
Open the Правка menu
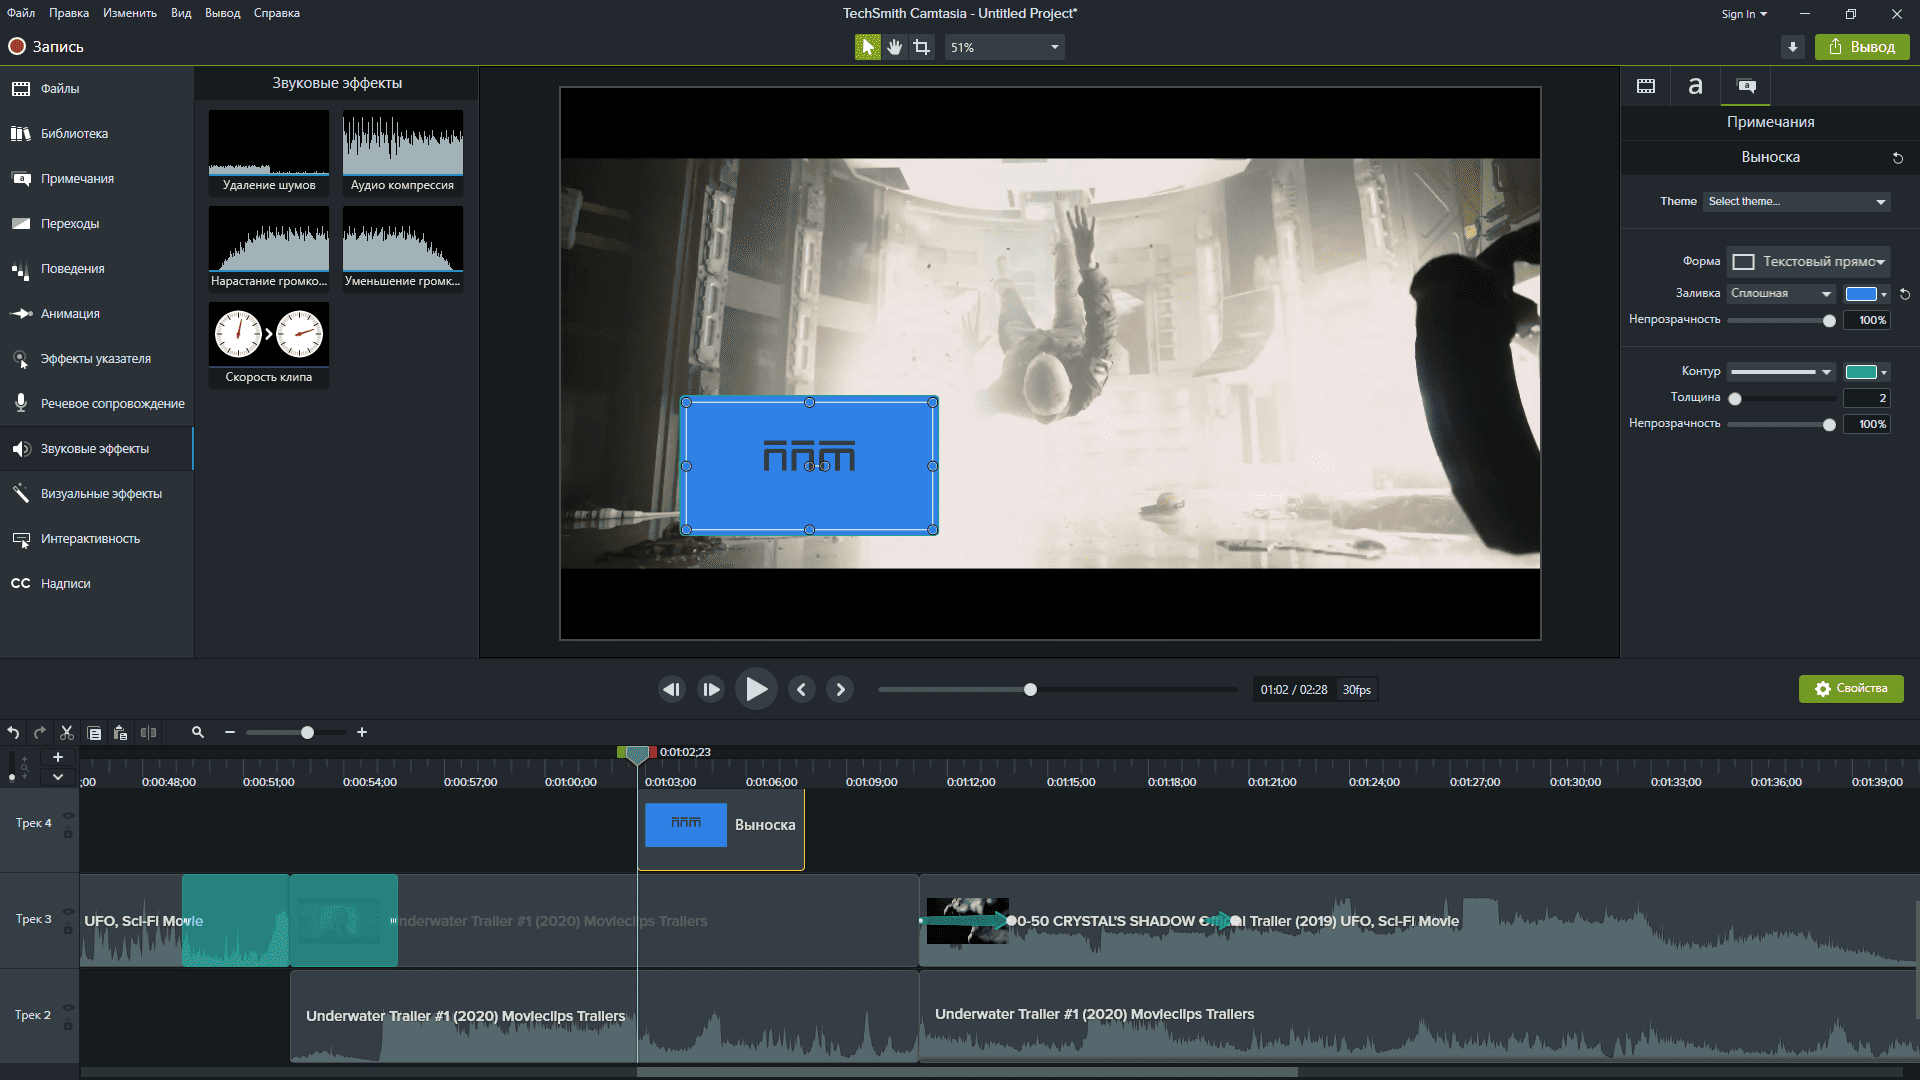[69, 13]
